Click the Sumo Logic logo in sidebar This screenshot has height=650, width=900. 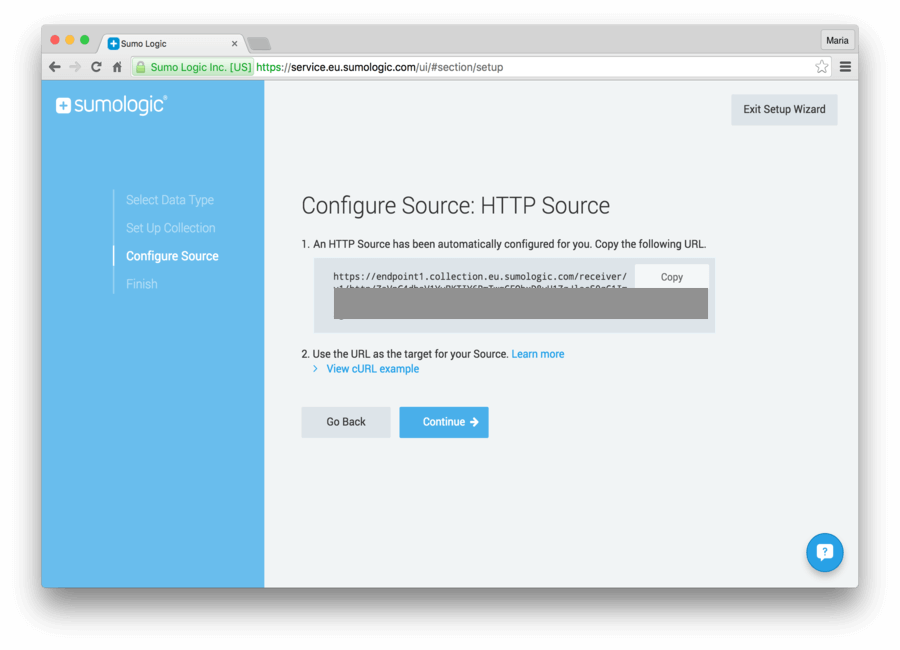coord(111,105)
